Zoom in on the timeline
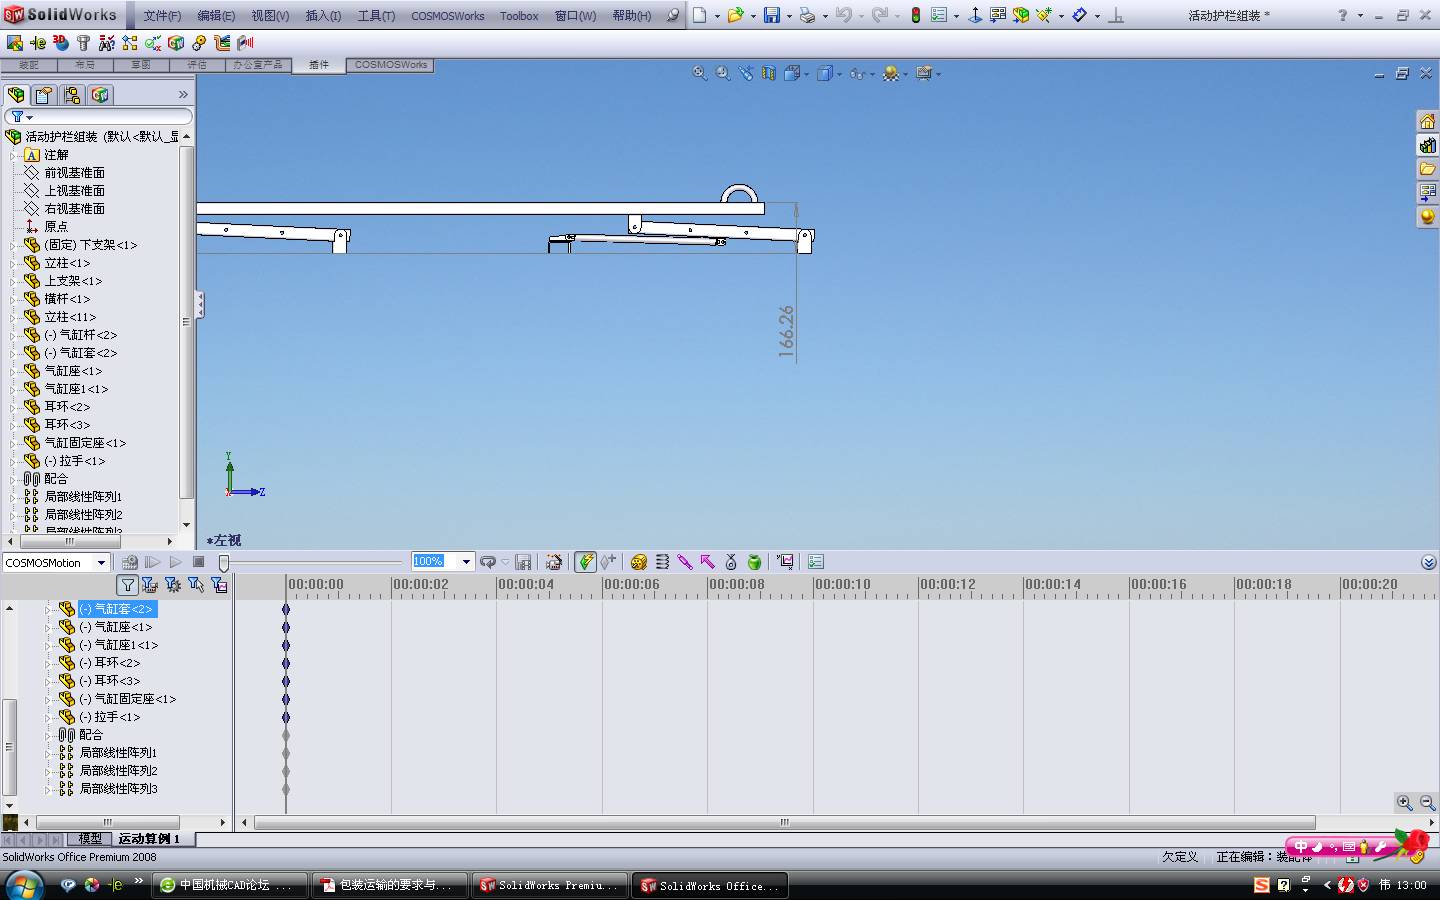 1405,802
